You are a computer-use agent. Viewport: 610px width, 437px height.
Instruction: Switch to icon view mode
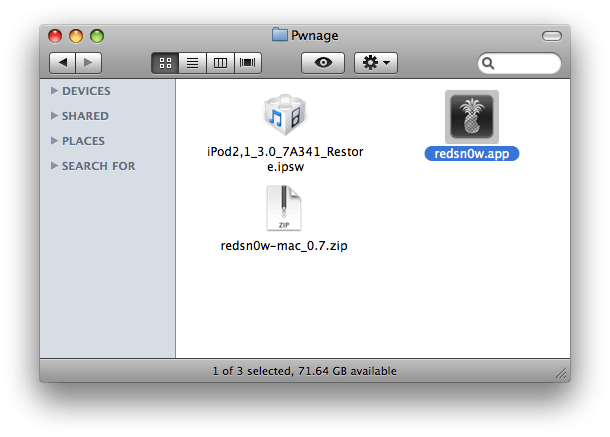click(165, 63)
